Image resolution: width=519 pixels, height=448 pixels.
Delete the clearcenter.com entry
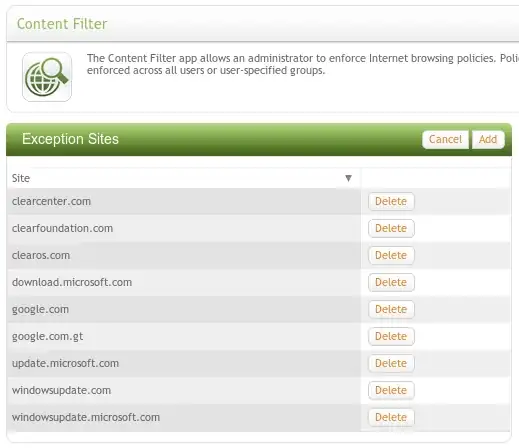tap(391, 201)
